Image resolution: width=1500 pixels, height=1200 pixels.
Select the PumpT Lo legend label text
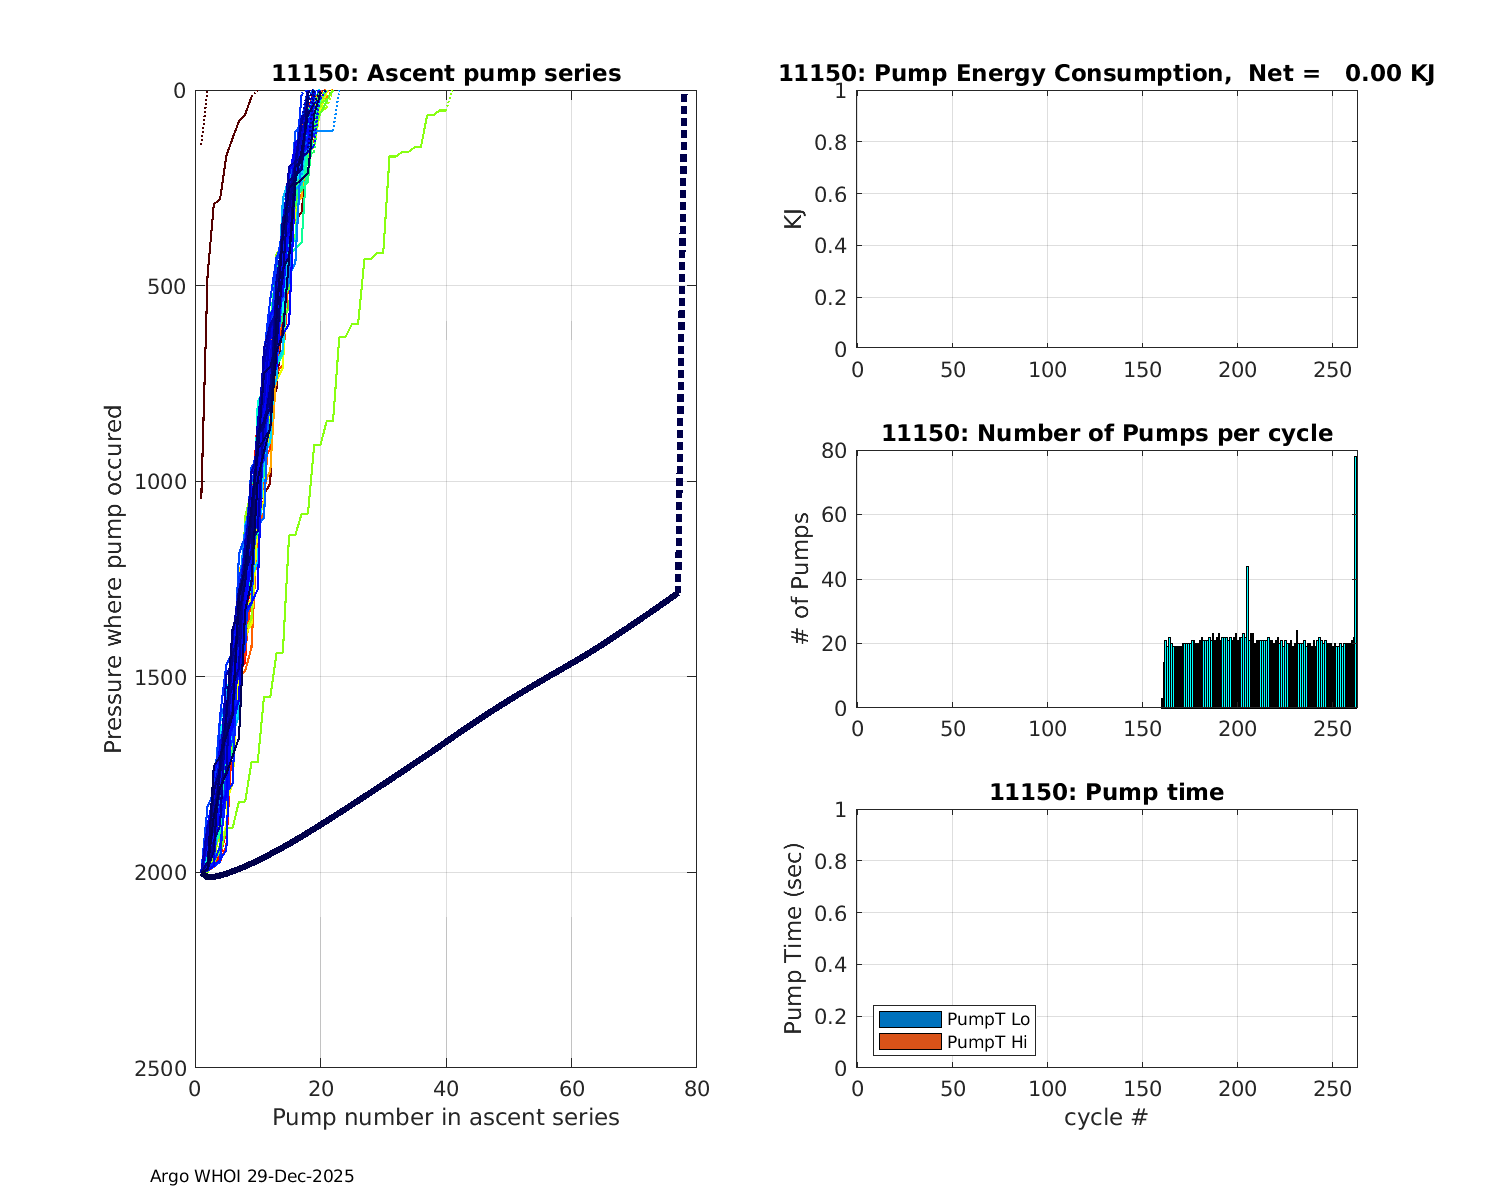[x=988, y=1019]
